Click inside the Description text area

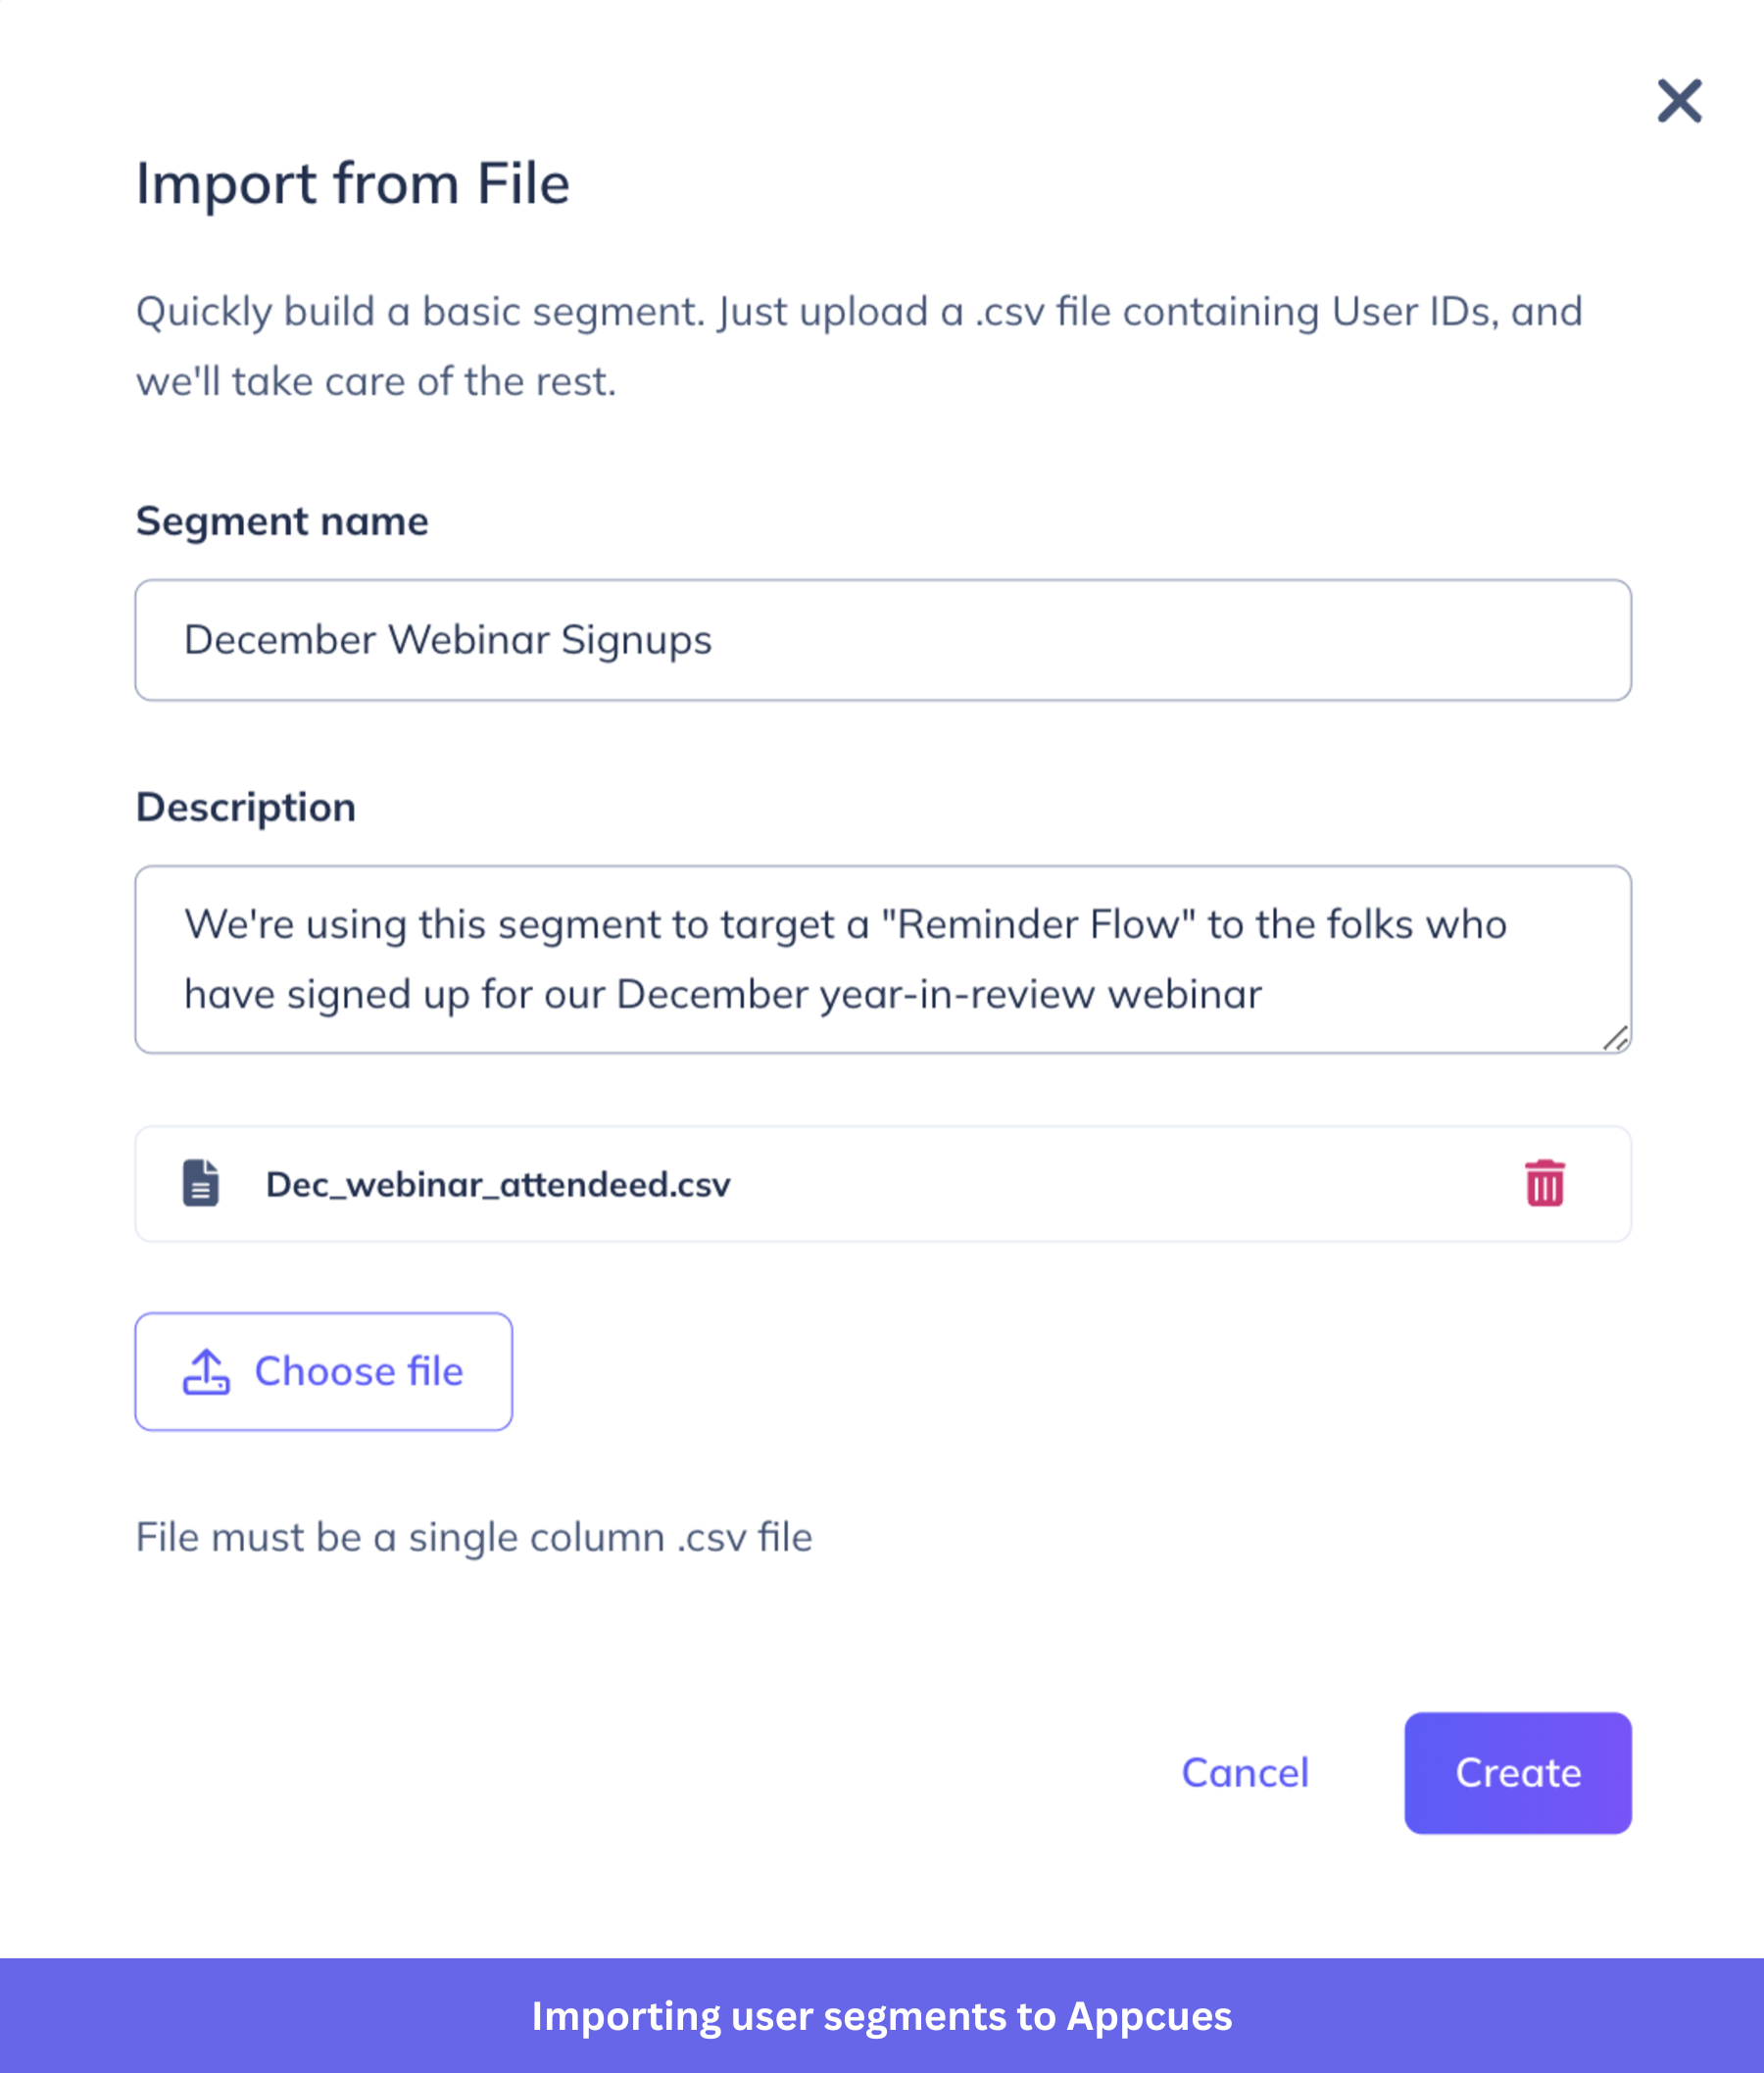click(882, 958)
